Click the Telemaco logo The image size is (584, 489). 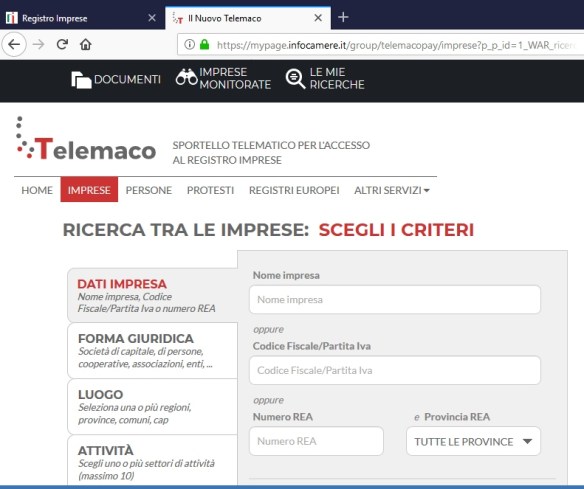pyautogui.click(x=86, y=139)
